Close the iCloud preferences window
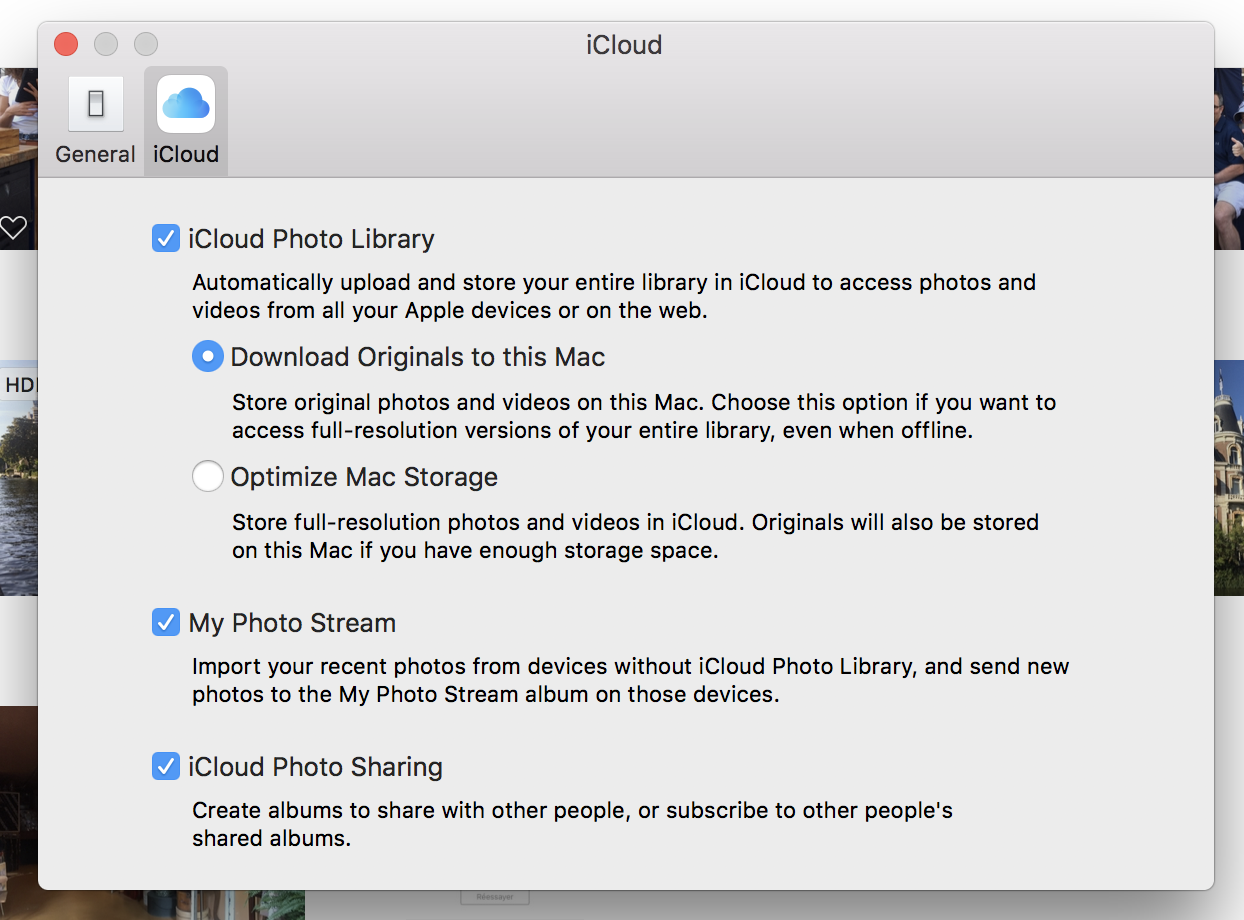This screenshot has height=920, width=1244. (x=66, y=44)
